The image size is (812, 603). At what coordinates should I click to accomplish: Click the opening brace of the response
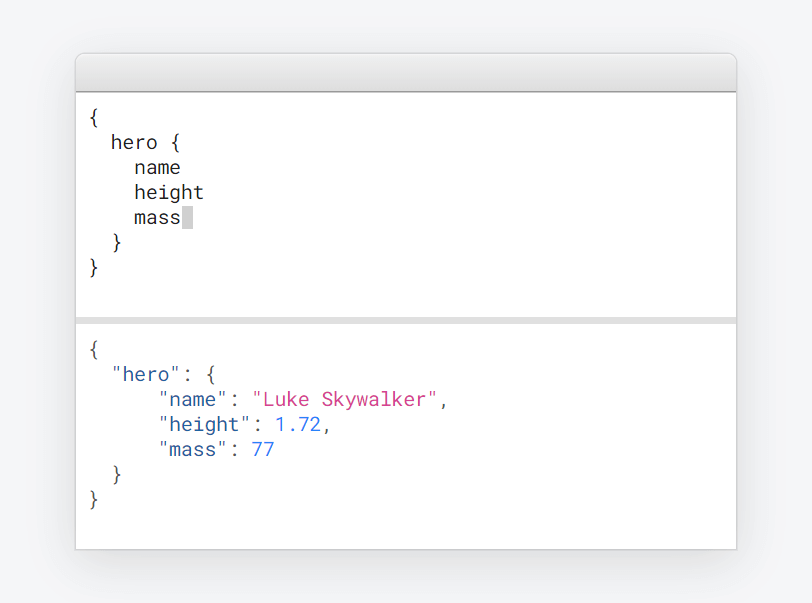point(93,349)
